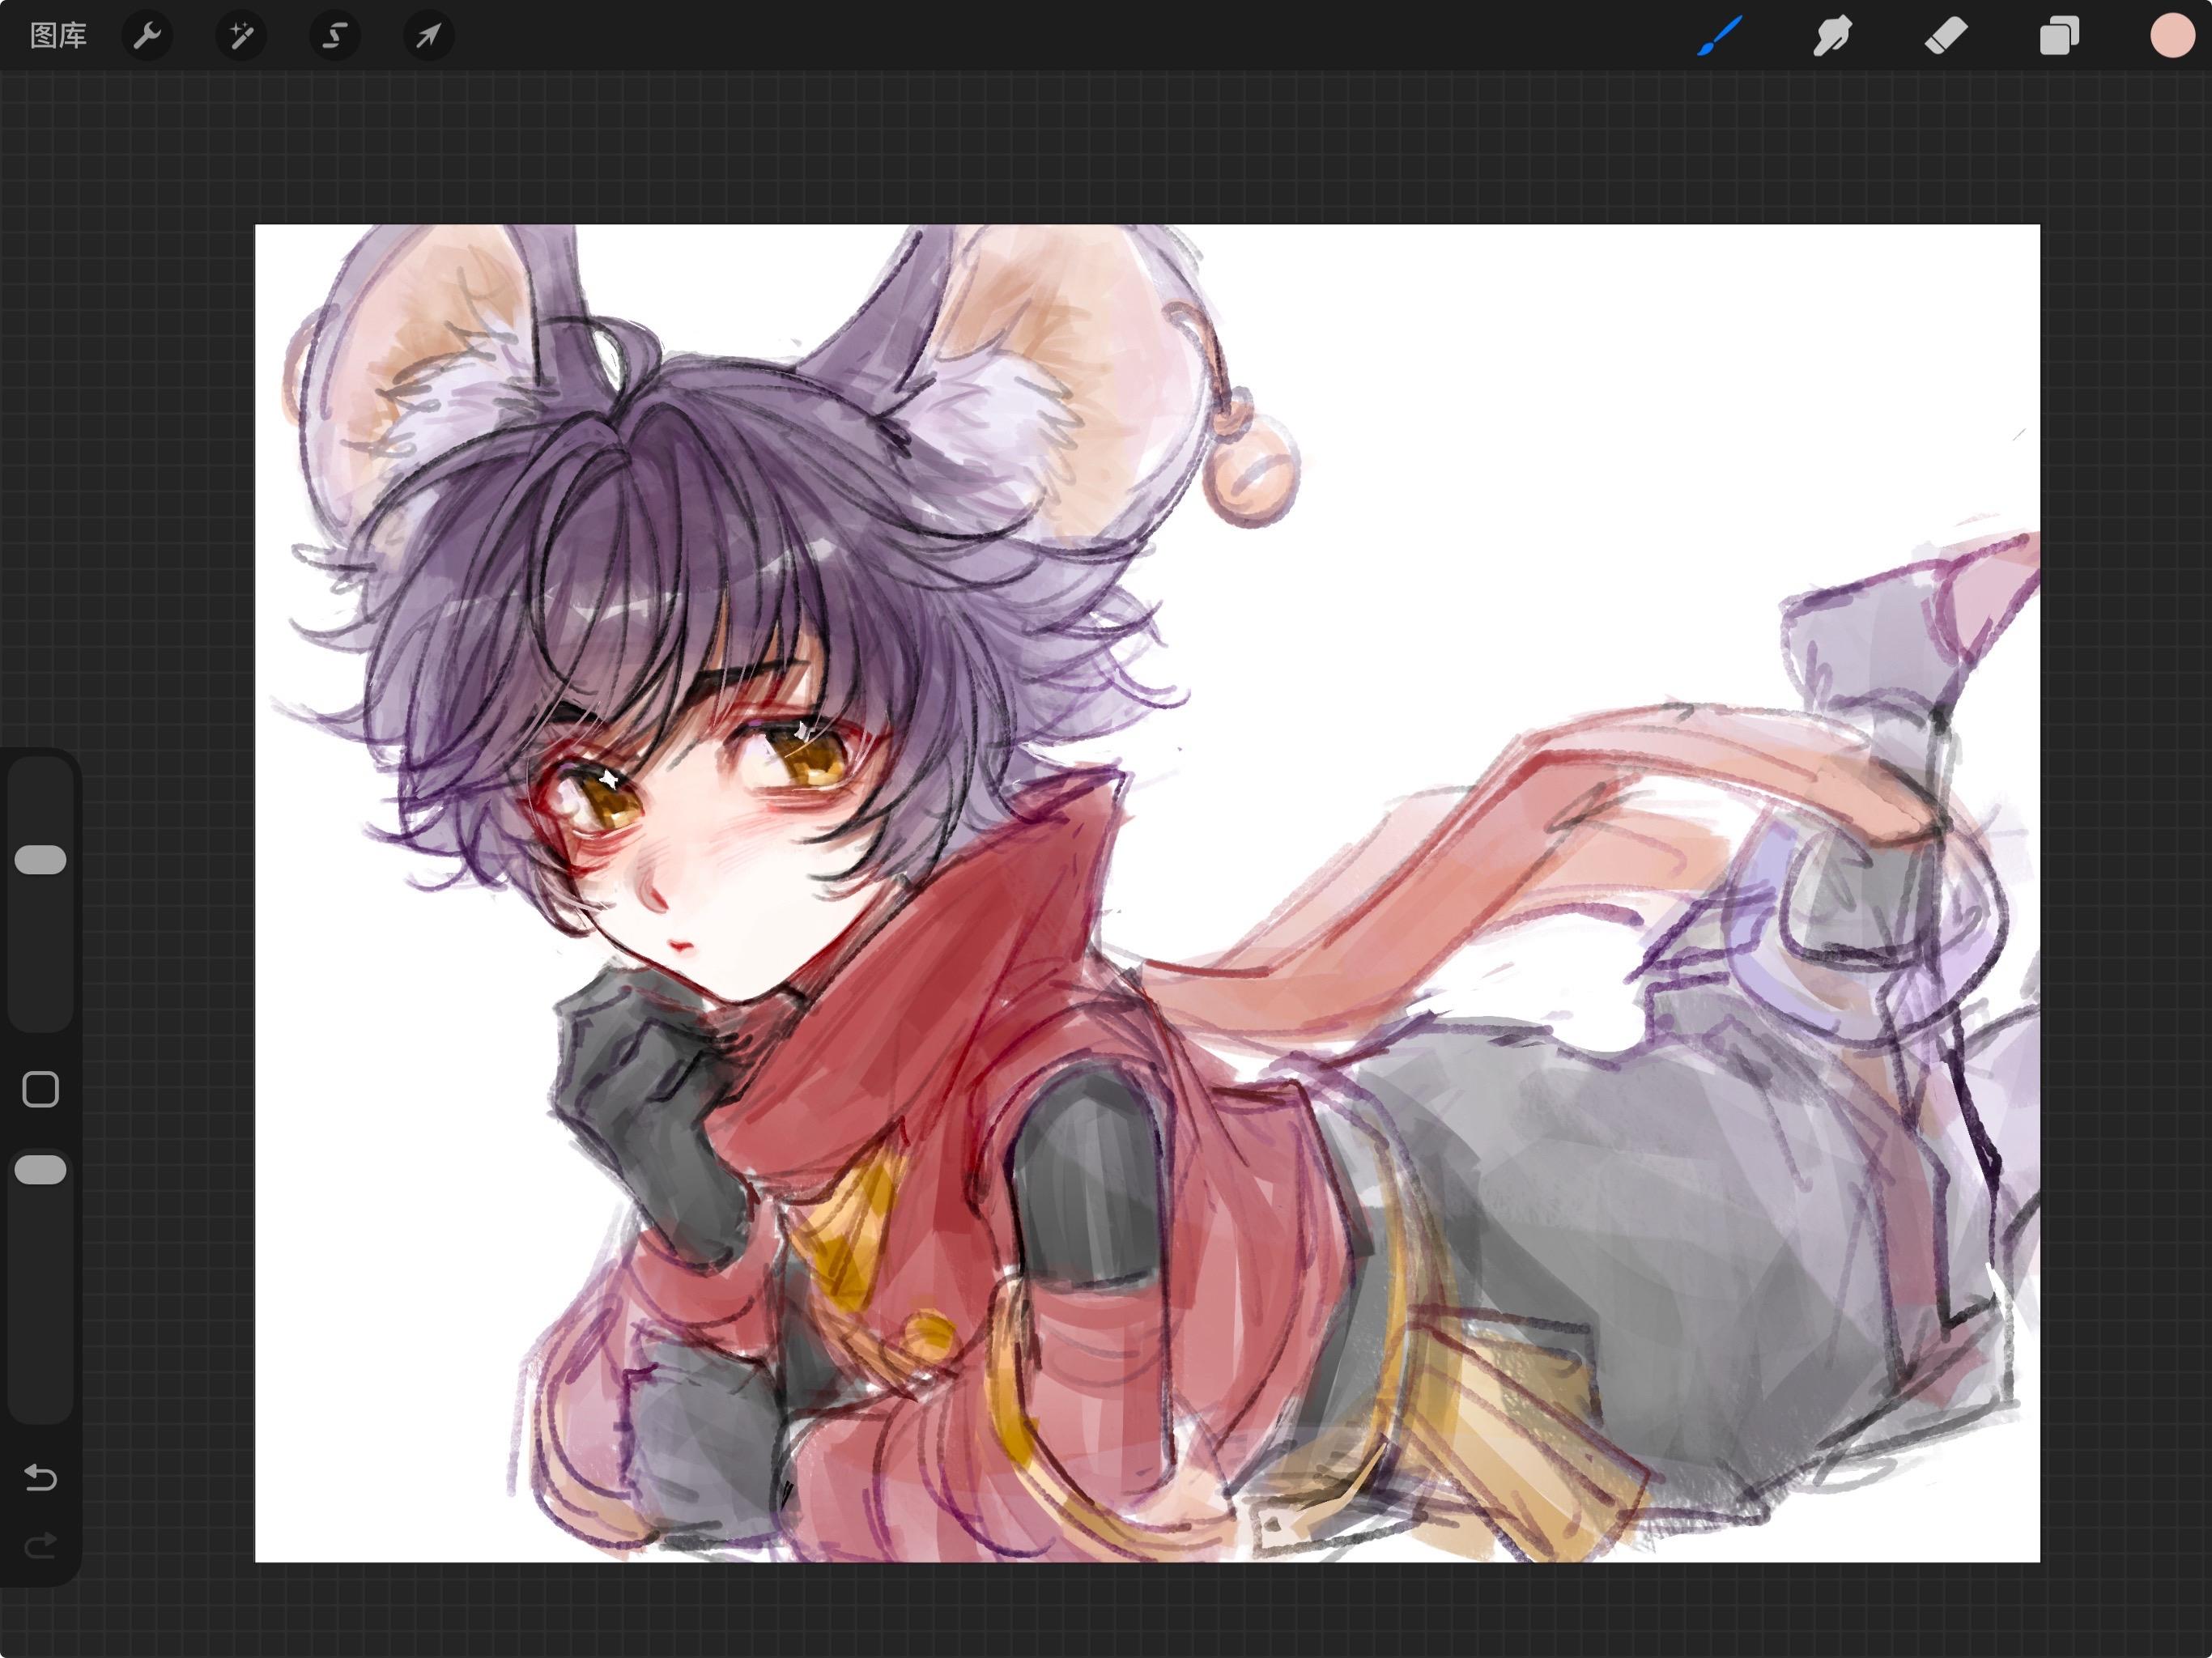
Task: Undo the last stroke with the arrow
Action: coord(41,1477)
